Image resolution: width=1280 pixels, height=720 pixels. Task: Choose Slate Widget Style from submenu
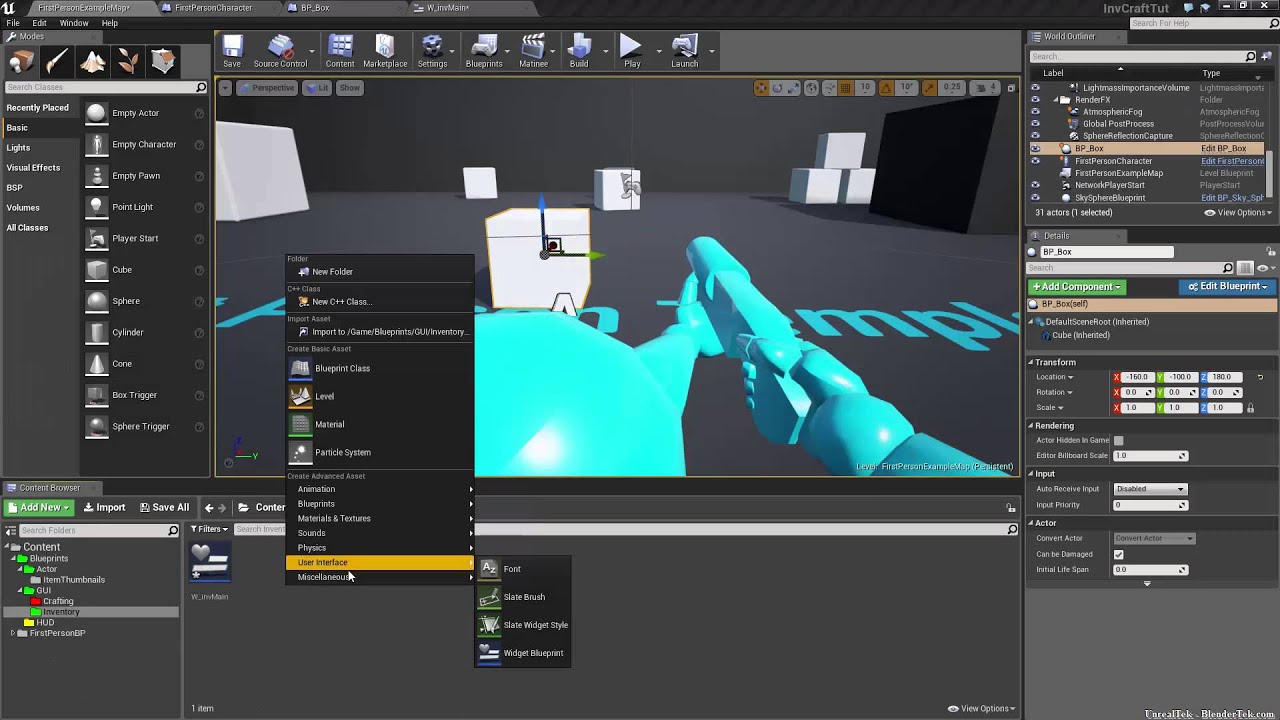522,625
